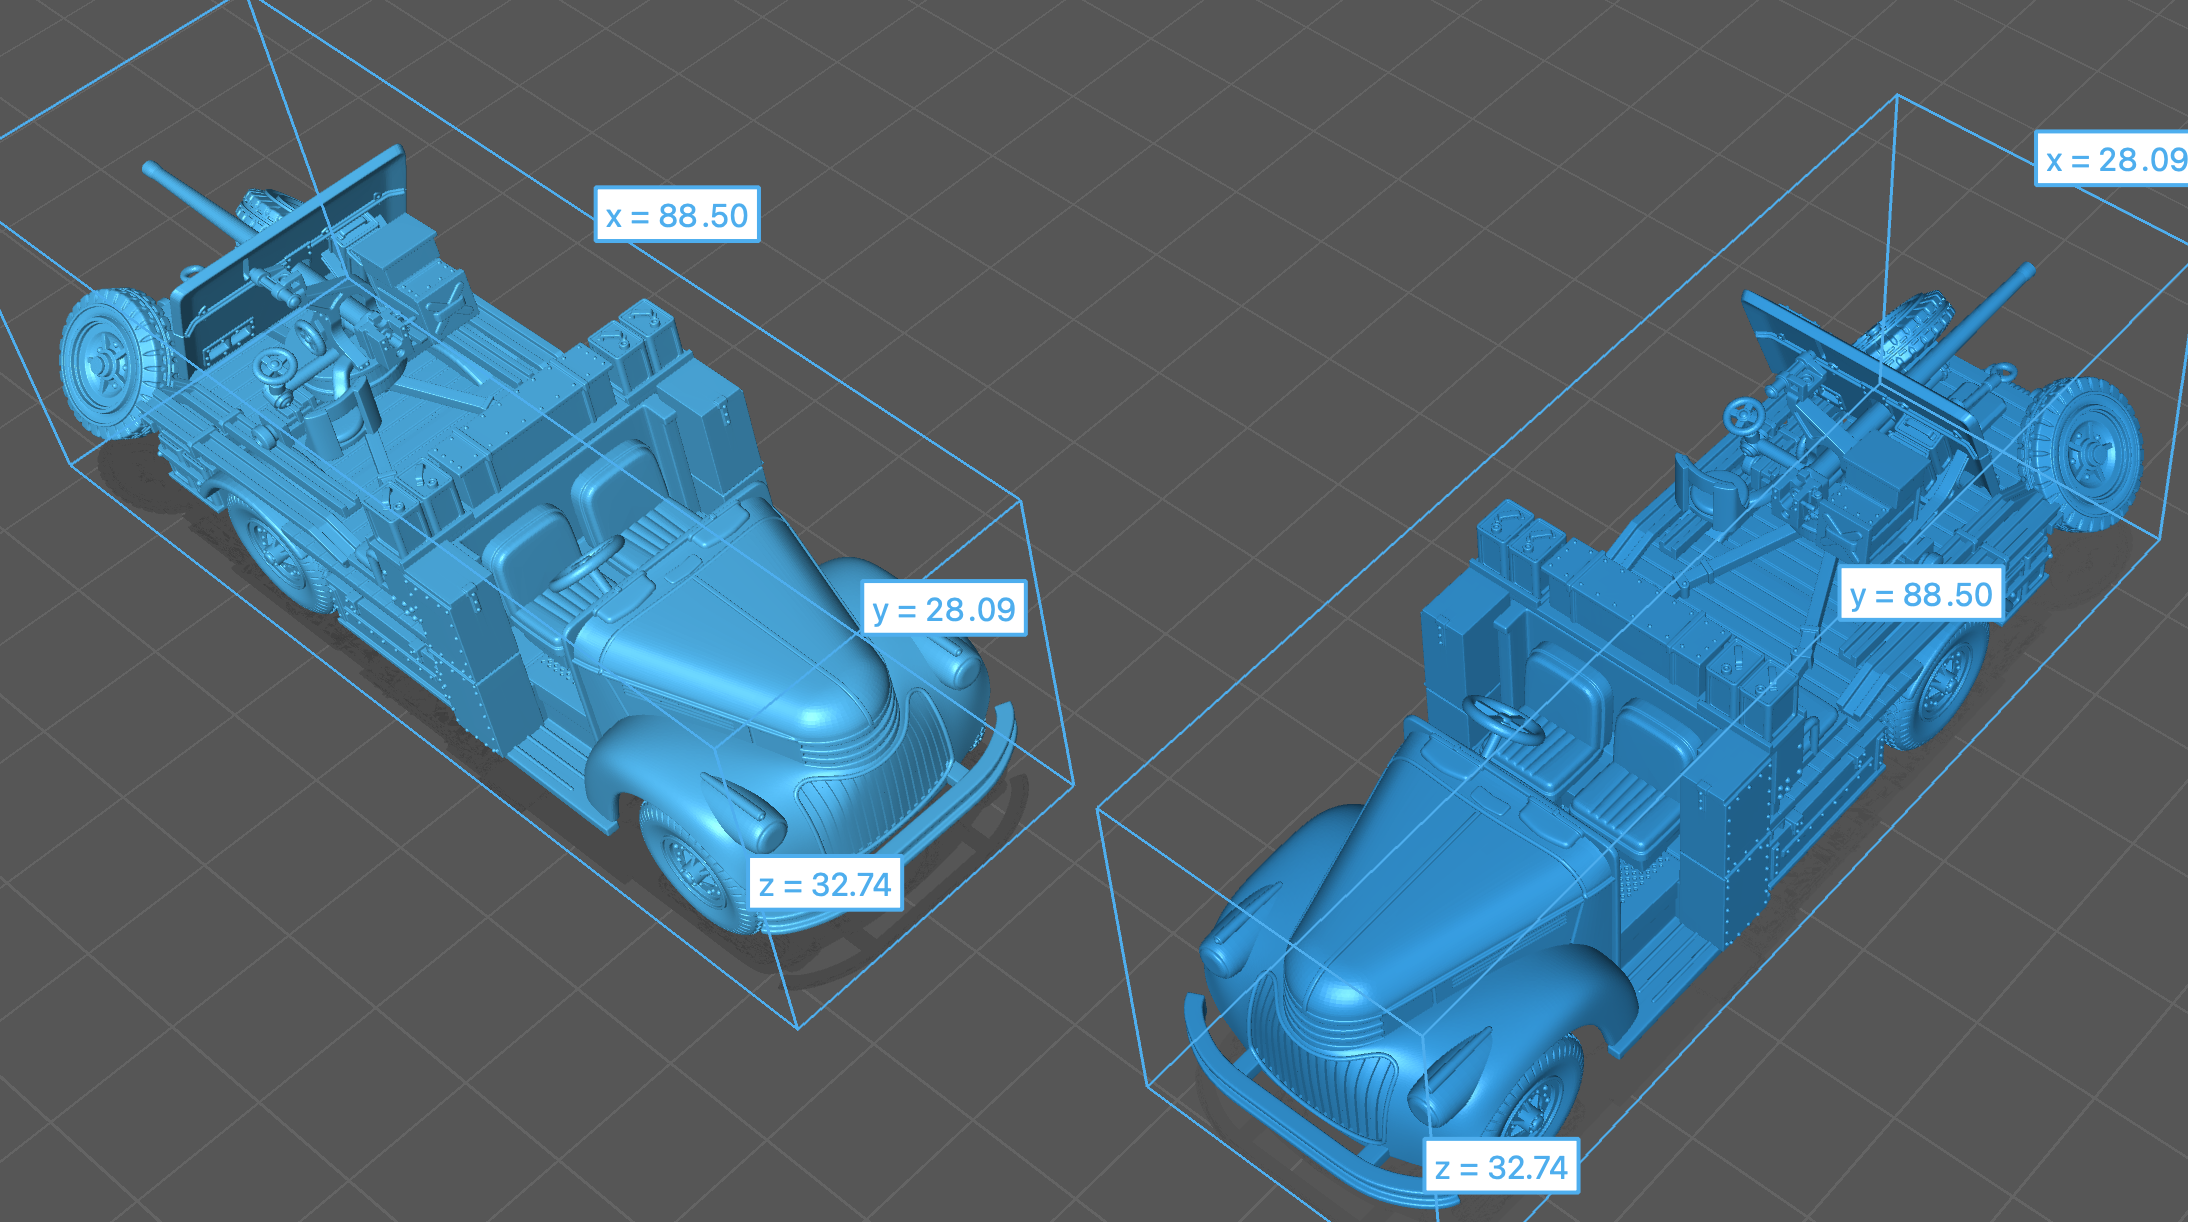The width and height of the screenshot is (2188, 1222).
Task: Select the z = 32.74 label on right truck
Action: point(1501,1167)
